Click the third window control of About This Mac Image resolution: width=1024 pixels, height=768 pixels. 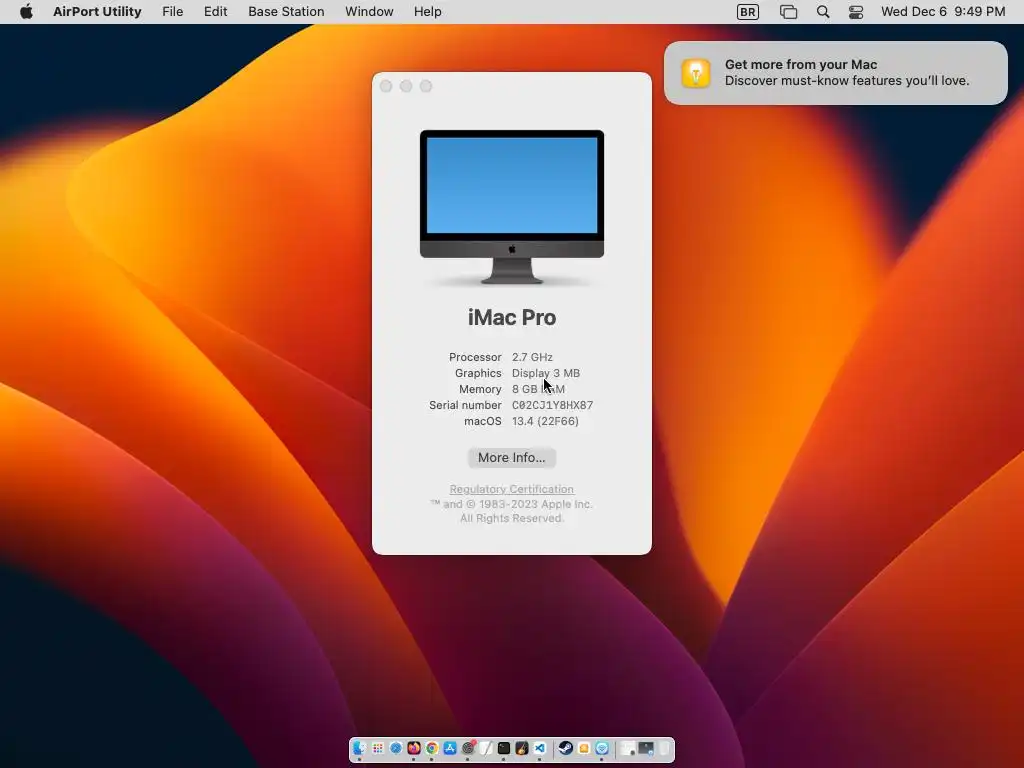click(x=426, y=86)
